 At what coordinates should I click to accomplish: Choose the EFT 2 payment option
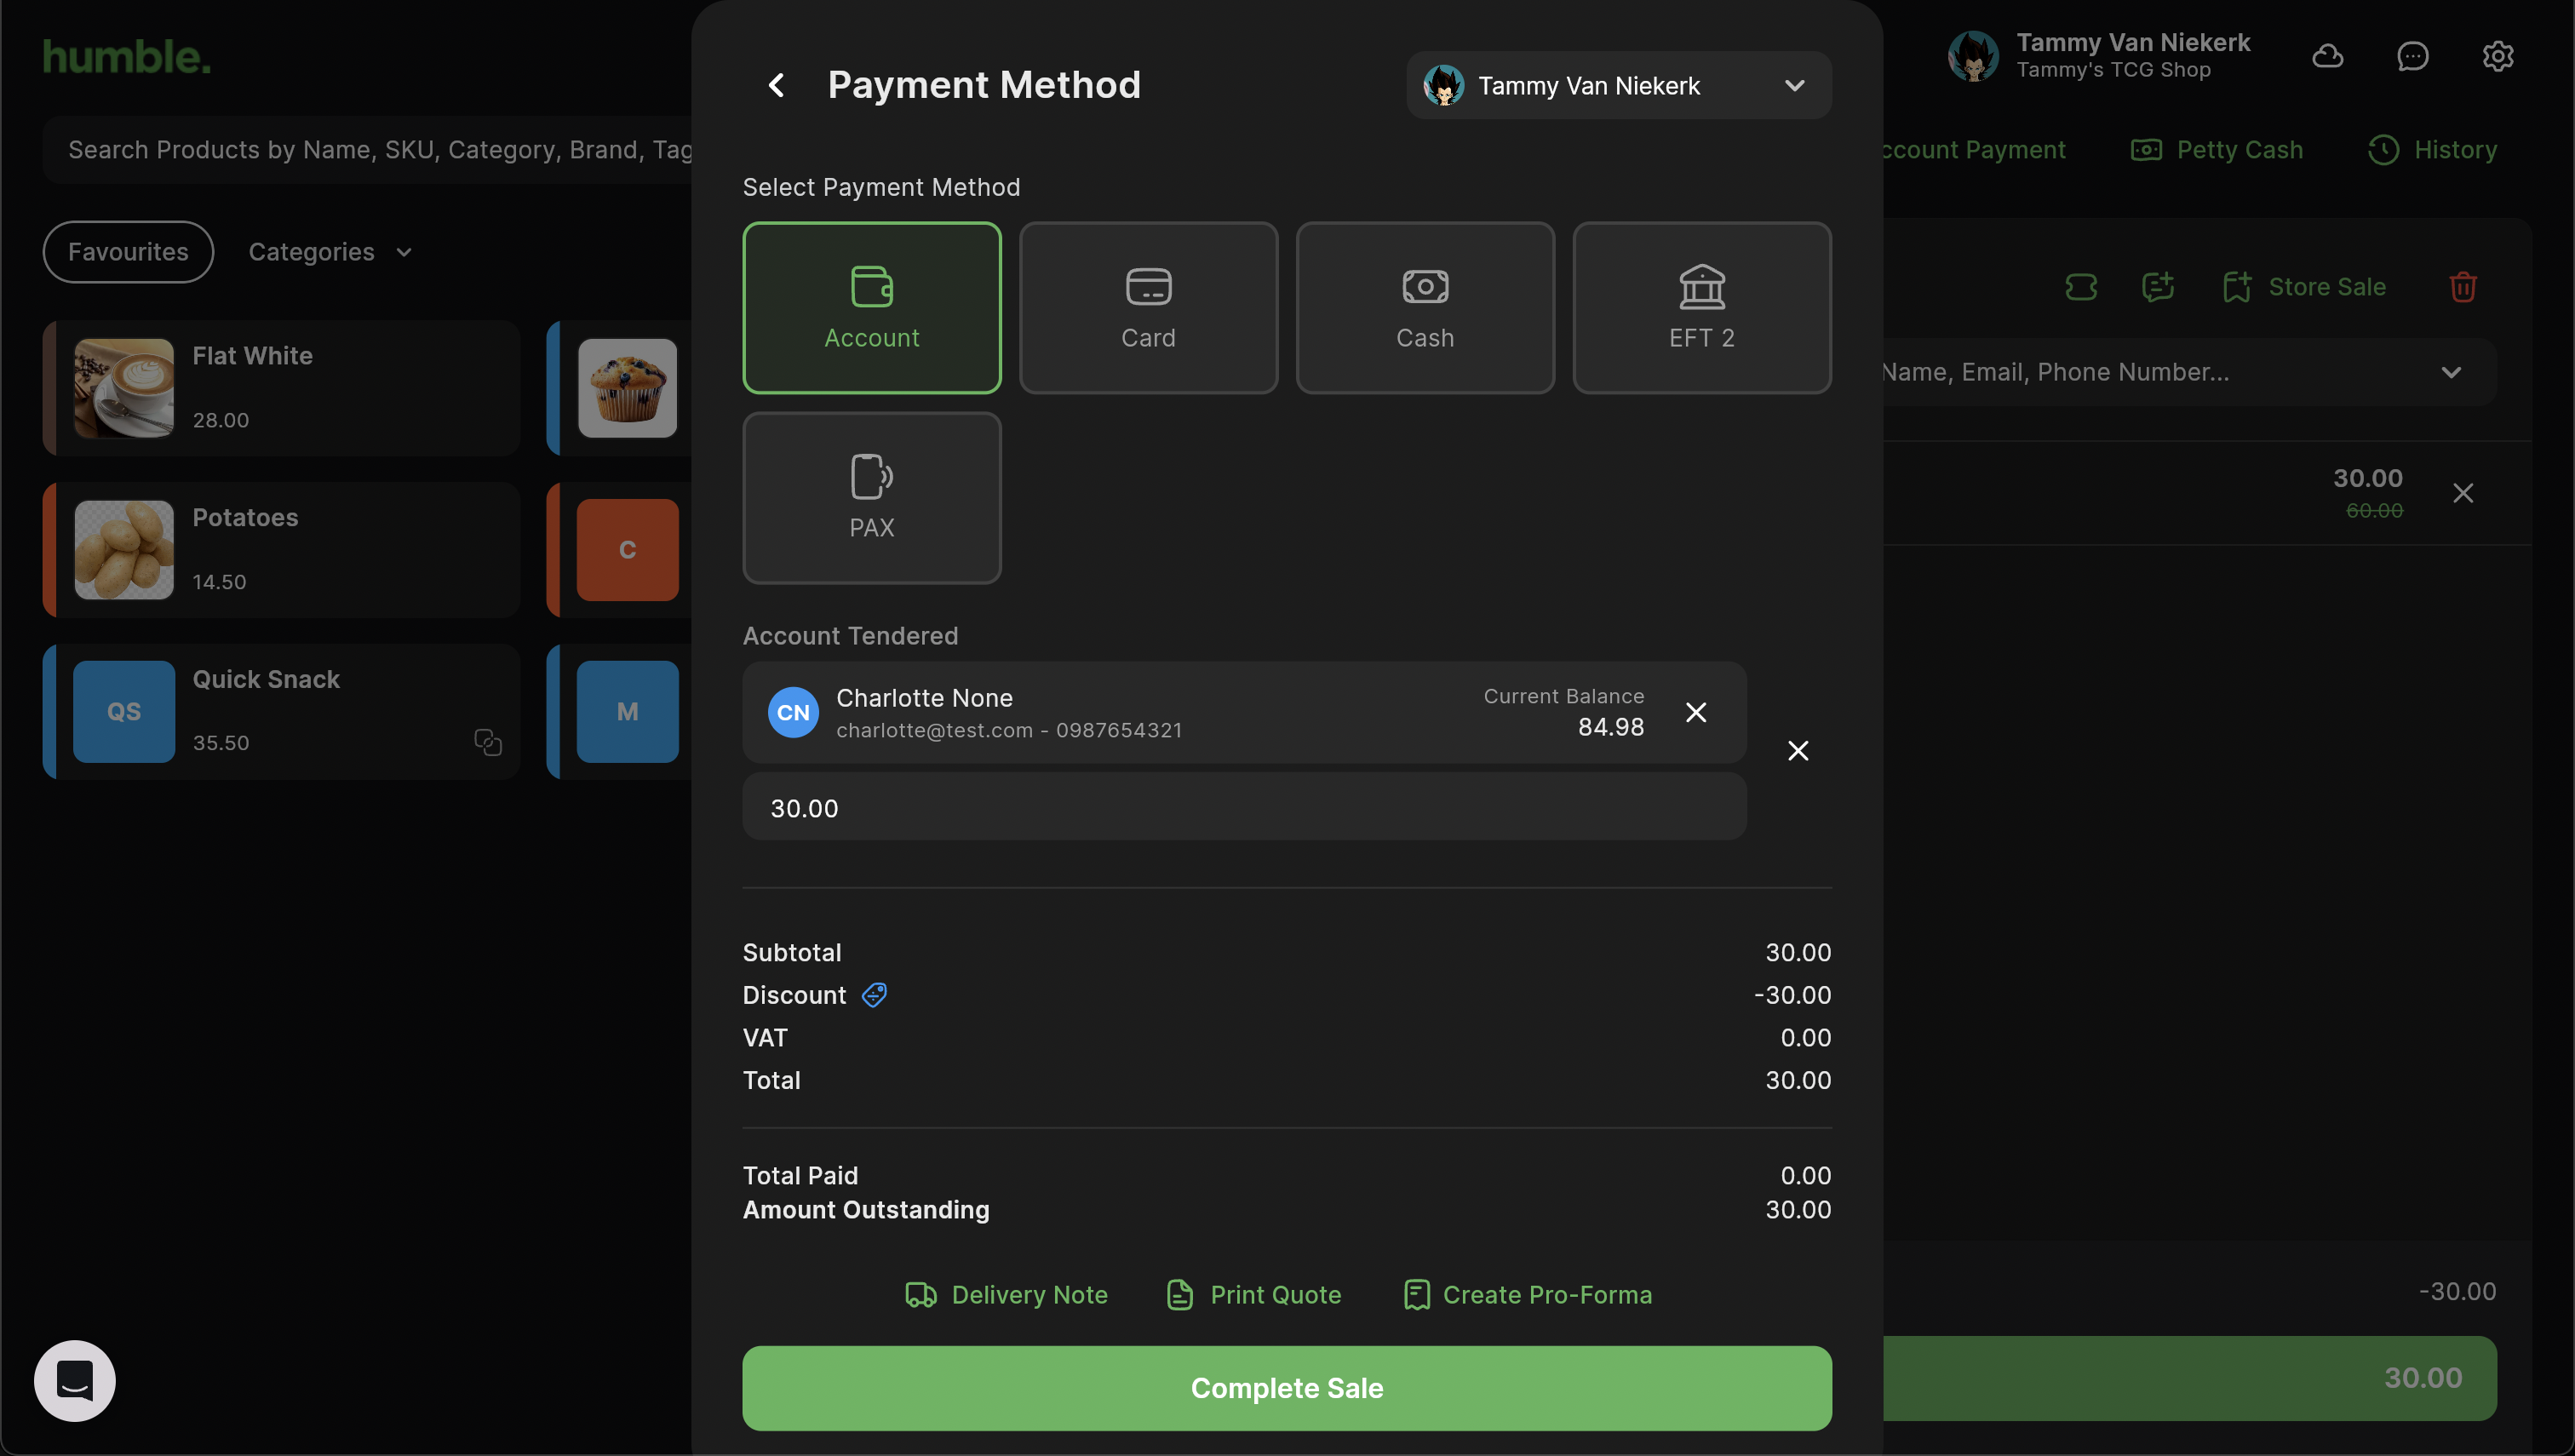click(1701, 308)
